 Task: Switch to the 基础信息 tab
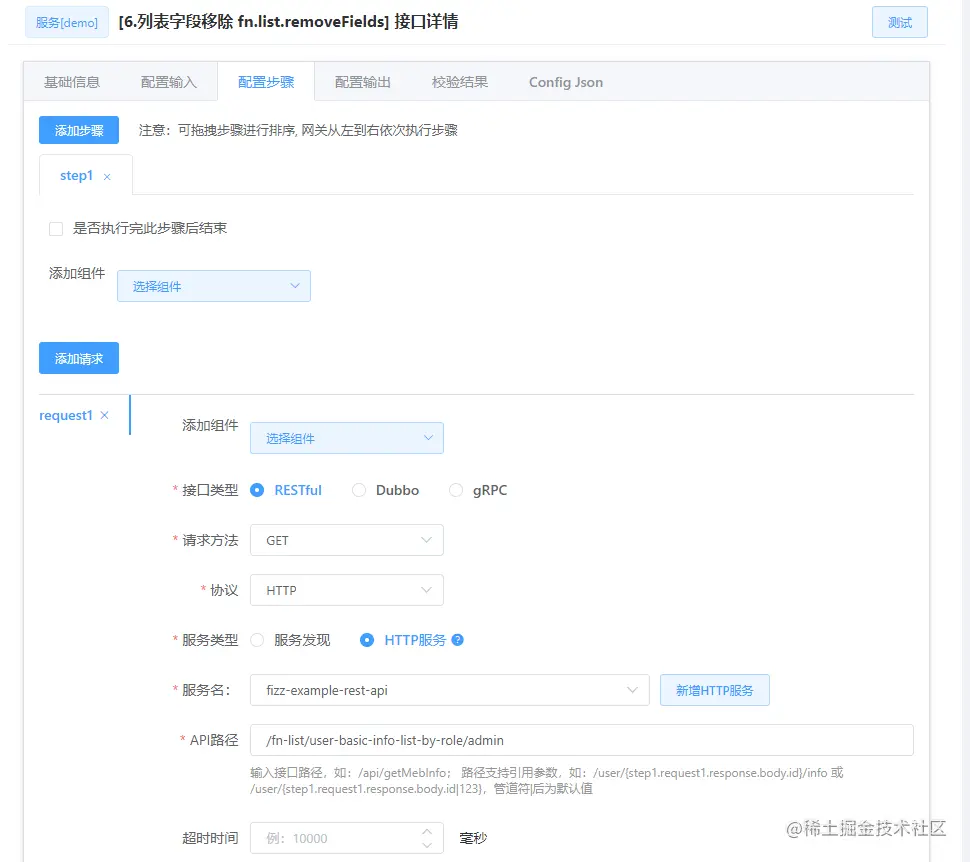[x=72, y=82]
